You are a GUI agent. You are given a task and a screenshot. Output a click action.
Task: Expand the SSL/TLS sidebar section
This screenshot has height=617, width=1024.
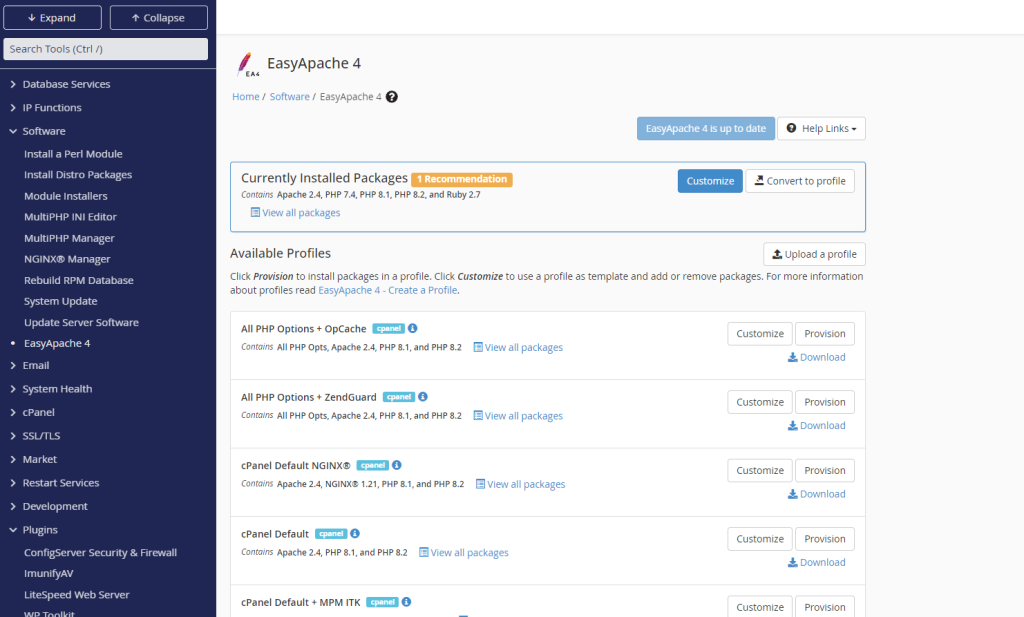41,435
